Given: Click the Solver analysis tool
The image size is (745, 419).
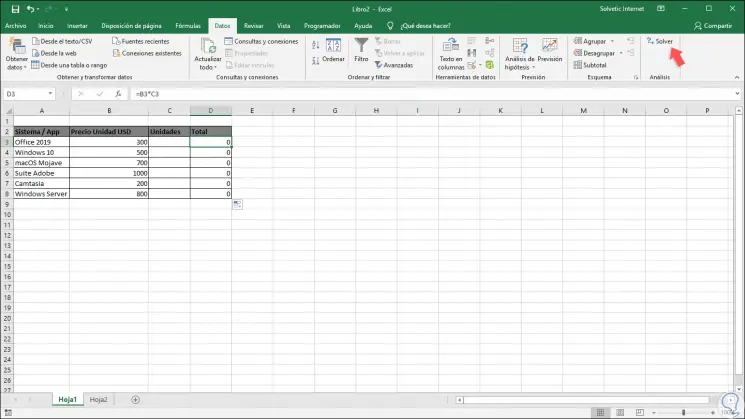Looking at the screenshot, I should click(660, 42).
